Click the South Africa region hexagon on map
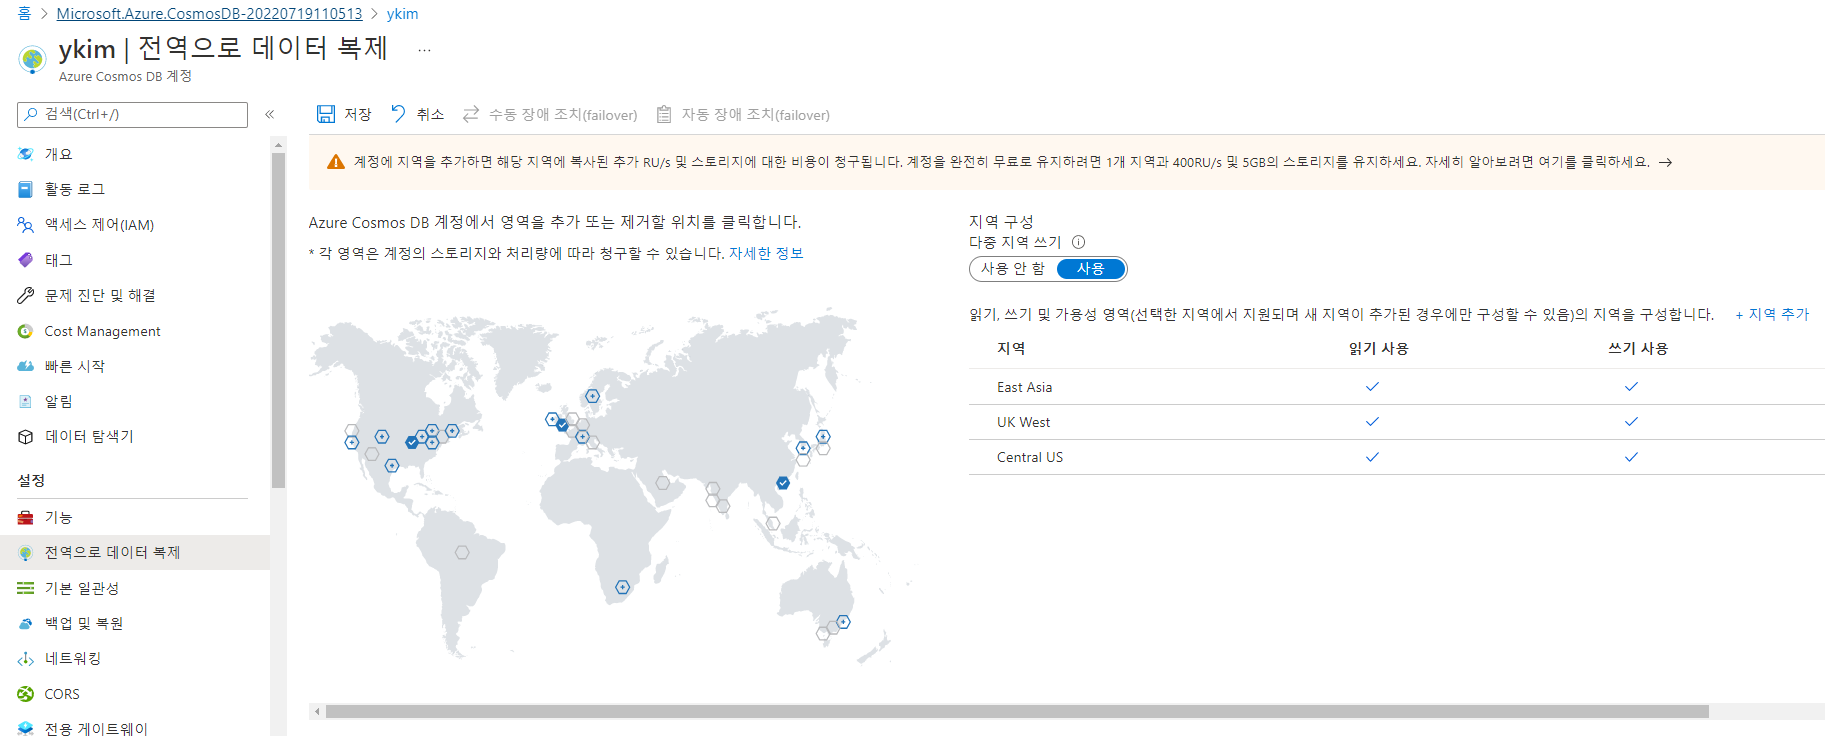The width and height of the screenshot is (1825, 736). click(x=622, y=587)
